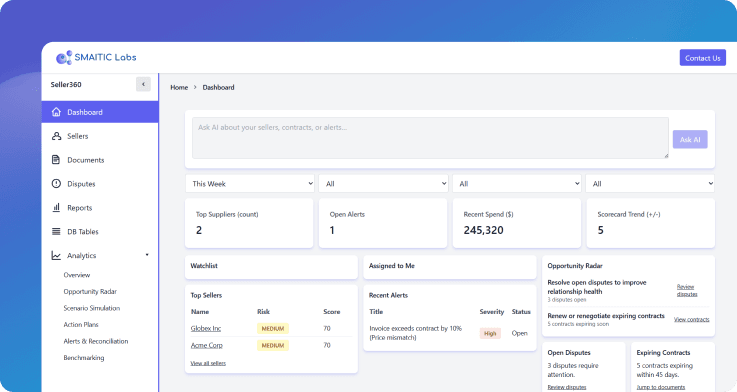Open Dashboard in the sidebar
737x392 pixels.
(x=100, y=112)
